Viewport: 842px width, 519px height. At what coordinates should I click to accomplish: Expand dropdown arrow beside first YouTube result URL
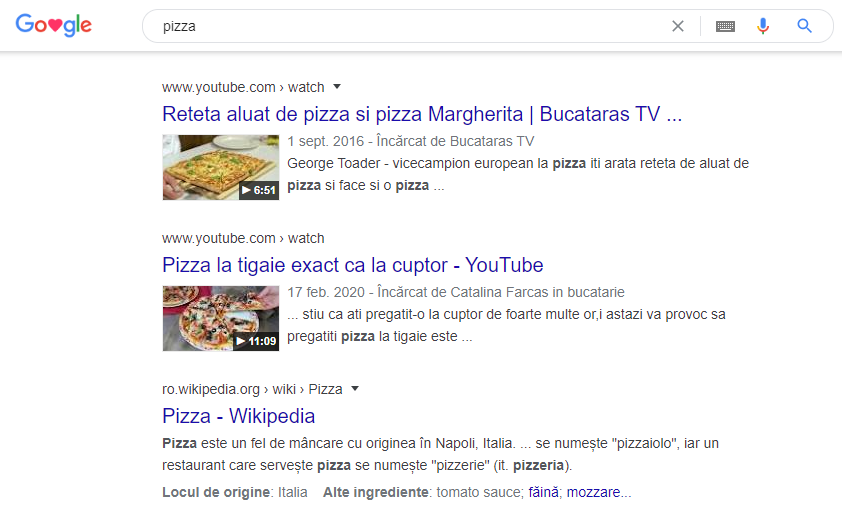click(337, 87)
